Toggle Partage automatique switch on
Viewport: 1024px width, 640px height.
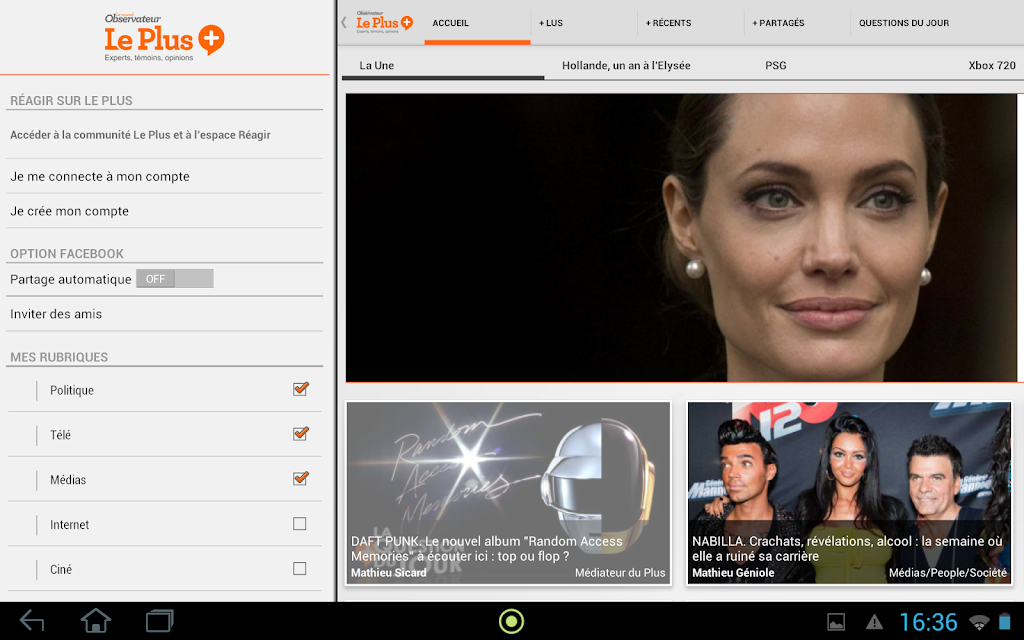point(174,279)
